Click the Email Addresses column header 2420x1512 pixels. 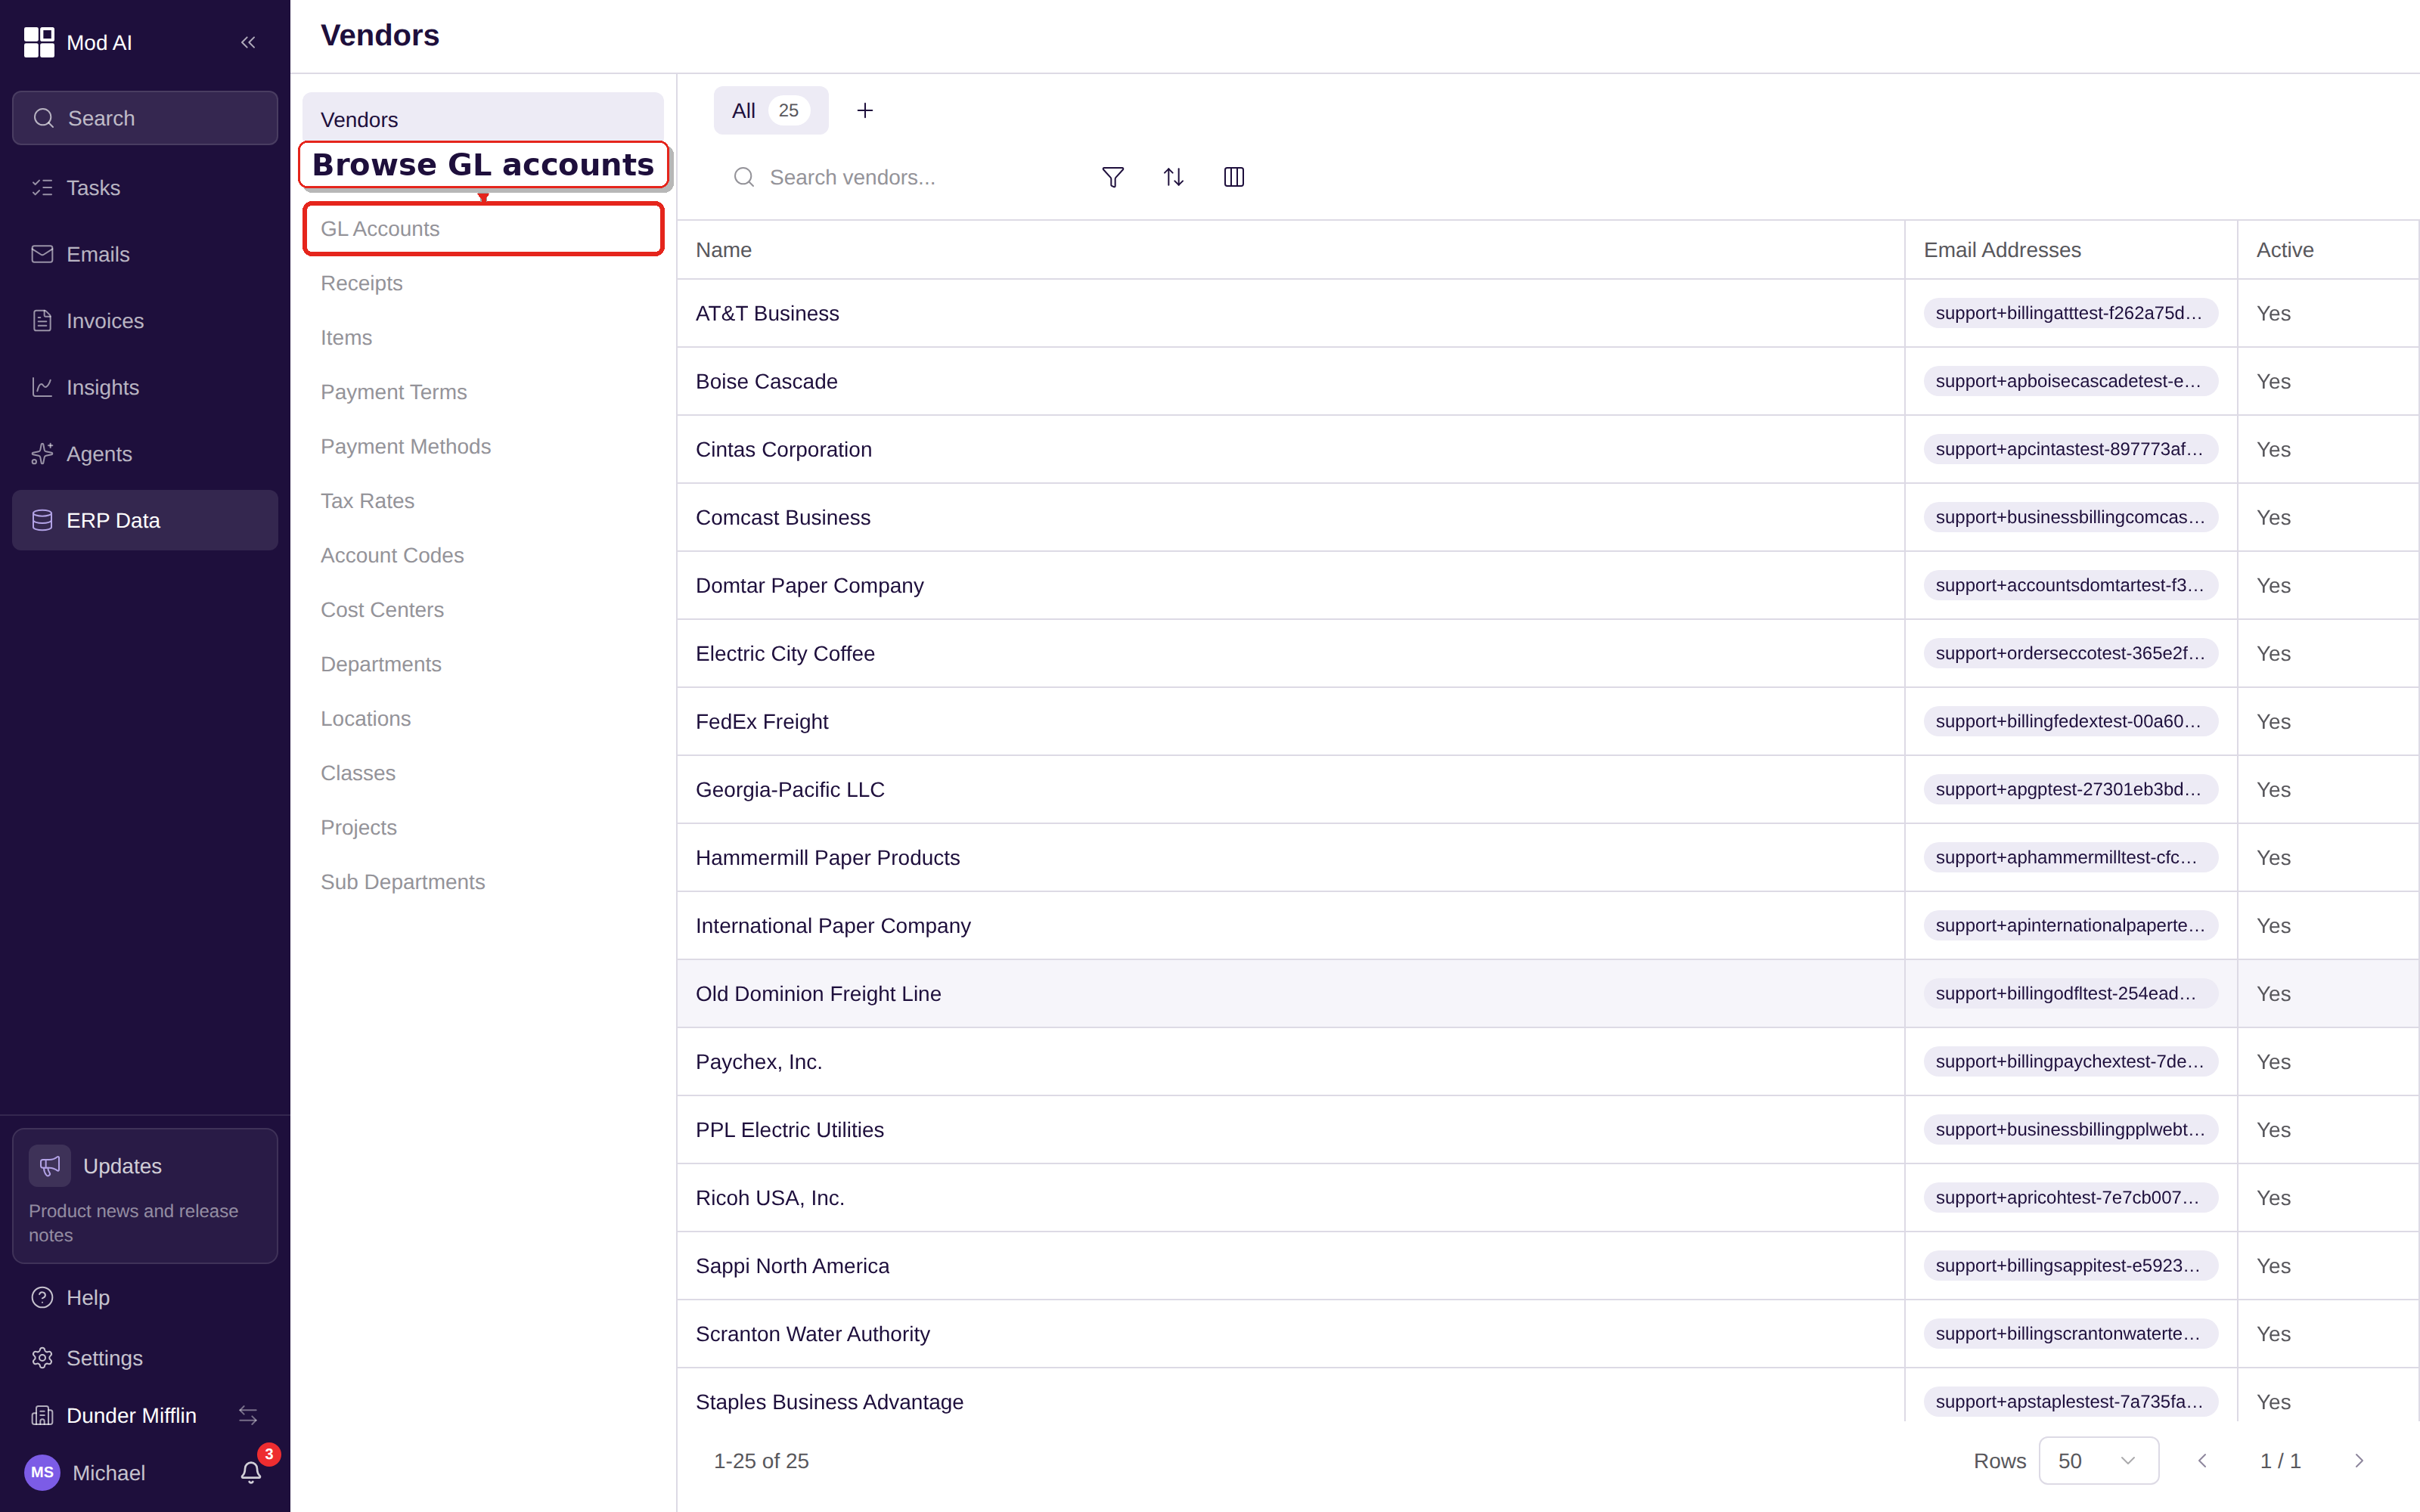tap(2070, 250)
